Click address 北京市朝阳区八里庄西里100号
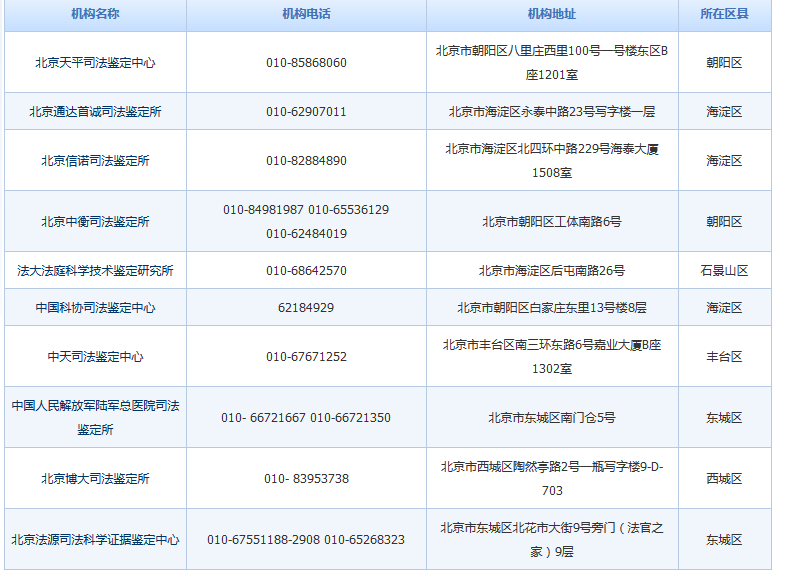Viewport: 785px width, 570px height. (x=552, y=63)
